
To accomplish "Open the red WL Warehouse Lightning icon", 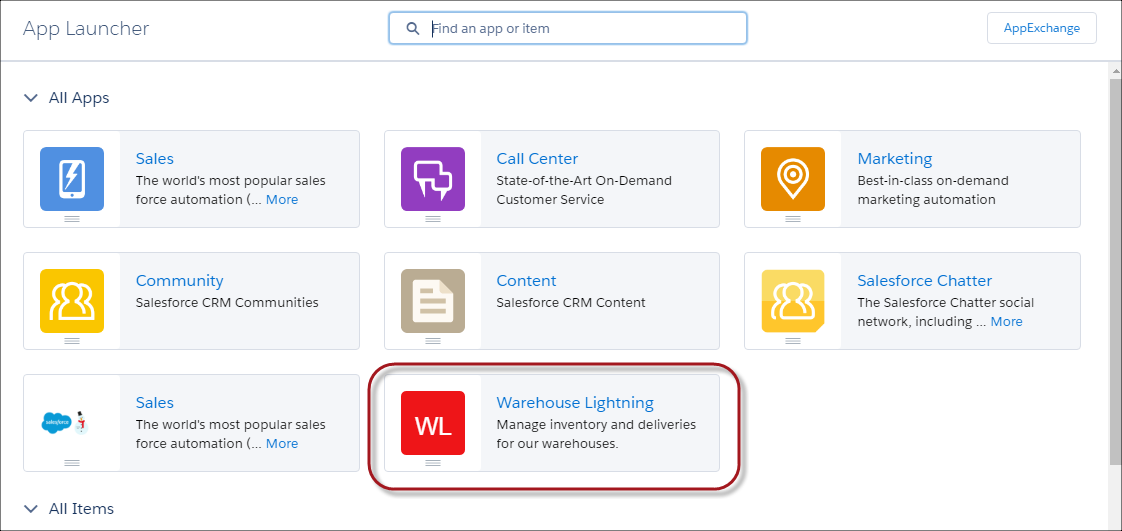I will (433, 423).
